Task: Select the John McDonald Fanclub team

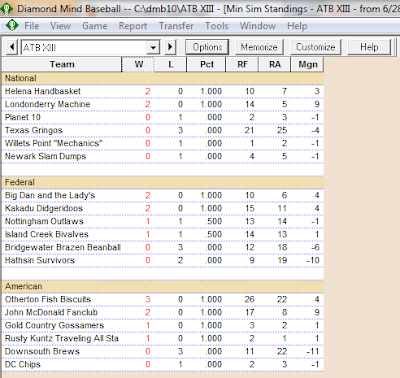Action: point(51,312)
